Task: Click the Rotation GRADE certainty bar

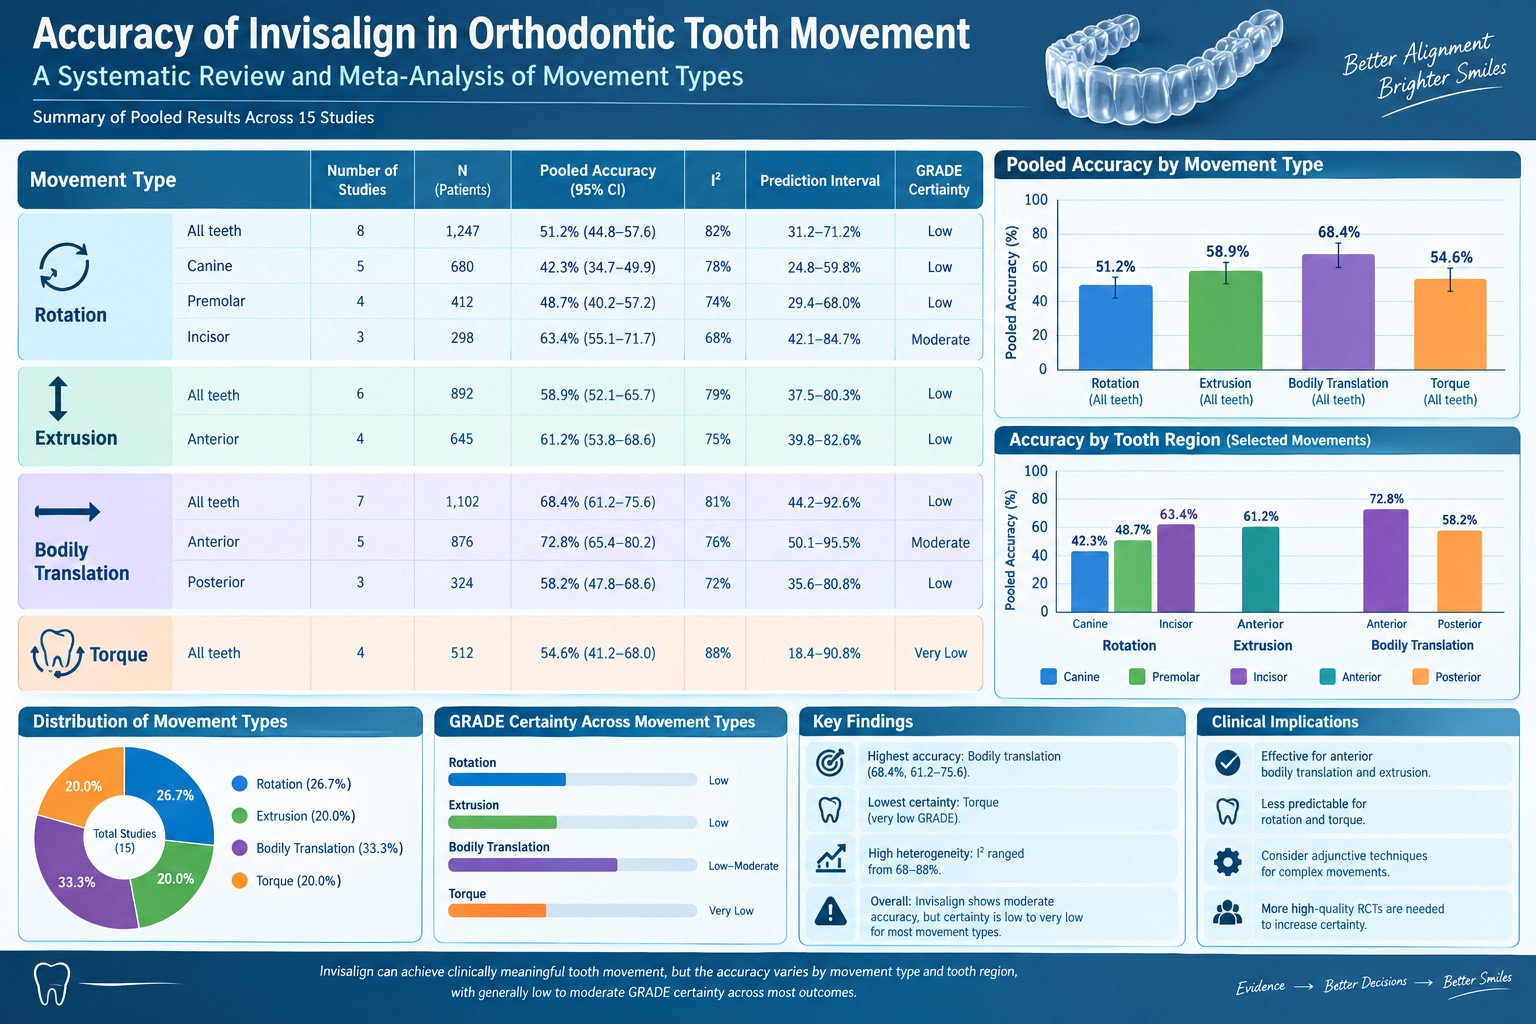Action: 573,780
